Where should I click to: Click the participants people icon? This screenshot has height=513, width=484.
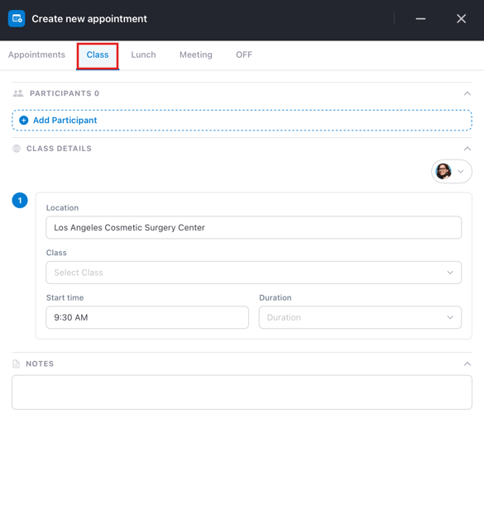(18, 93)
